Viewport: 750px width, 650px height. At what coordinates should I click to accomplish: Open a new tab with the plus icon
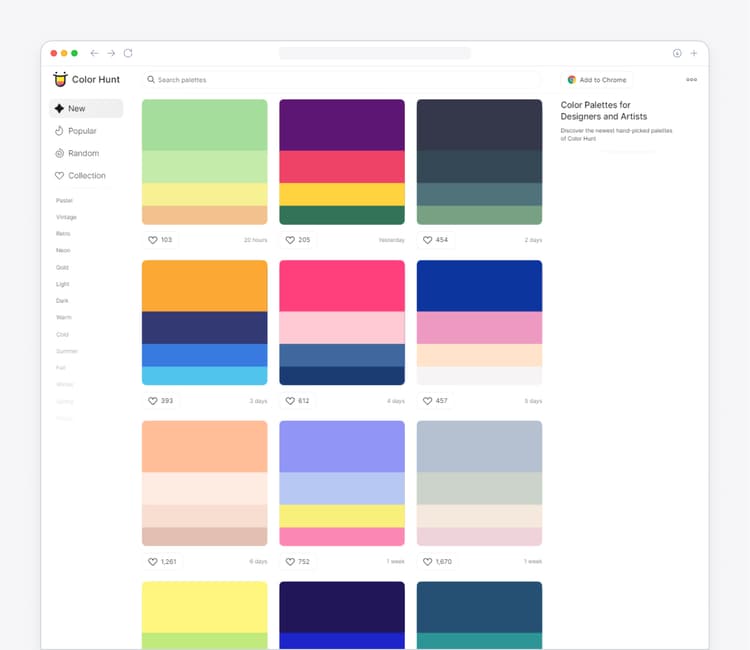pos(694,53)
